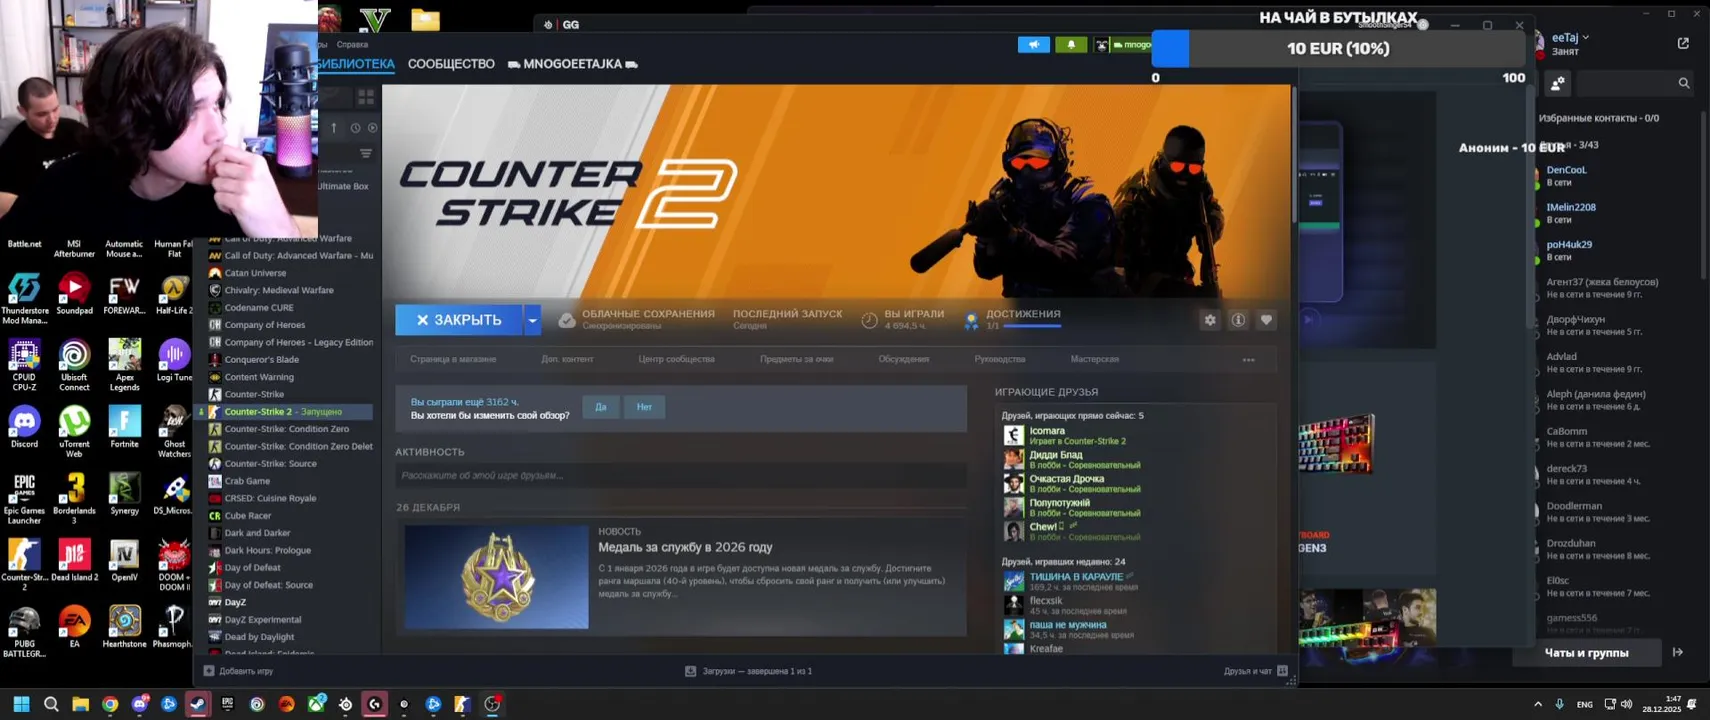Open EA app desktop shortcut

pos(74,627)
